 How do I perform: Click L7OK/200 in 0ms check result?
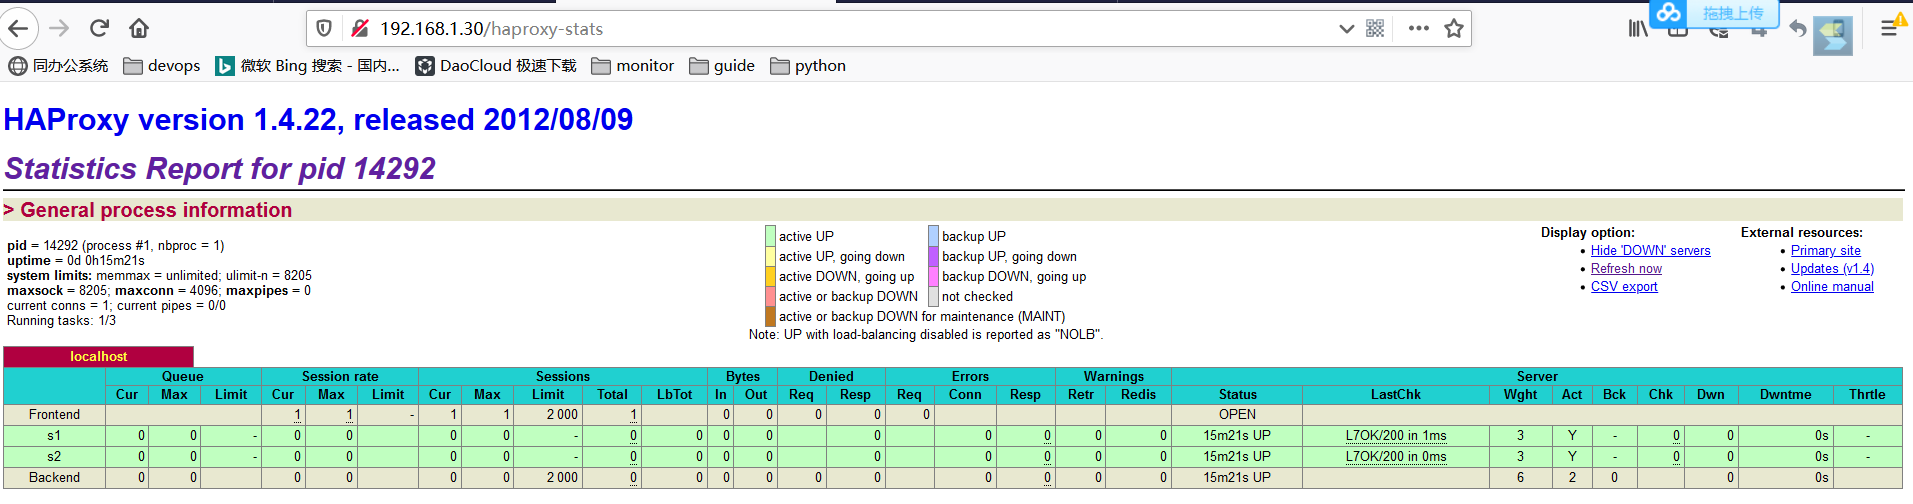pos(1396,457)
